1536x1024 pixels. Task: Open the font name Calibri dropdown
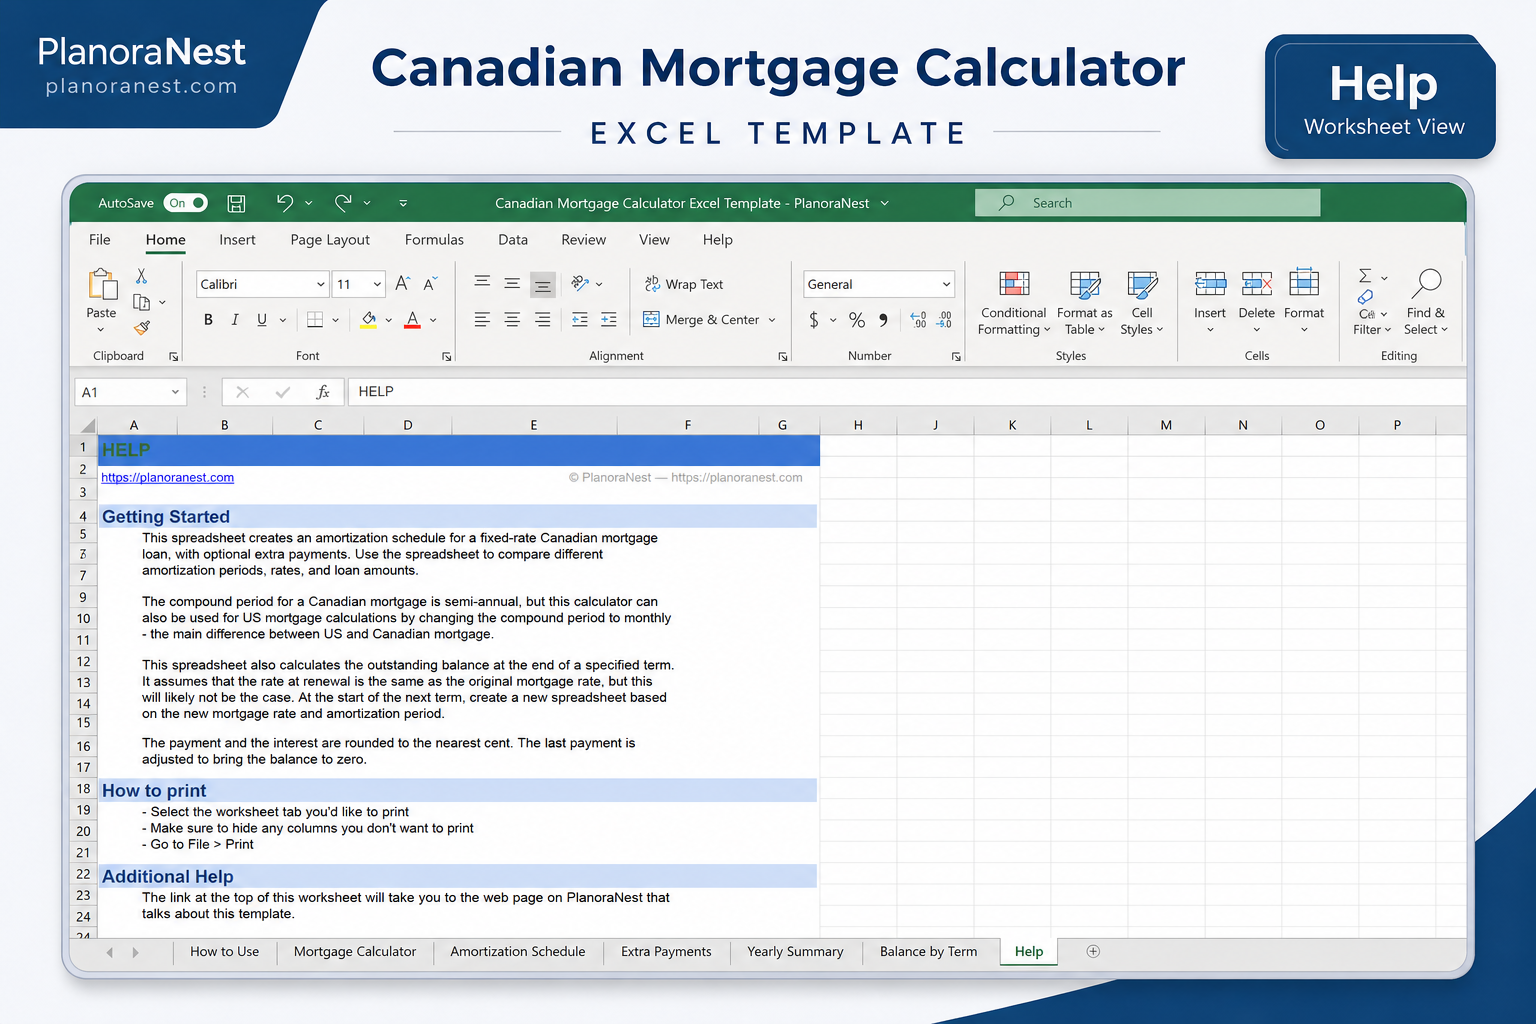point(321,284)
